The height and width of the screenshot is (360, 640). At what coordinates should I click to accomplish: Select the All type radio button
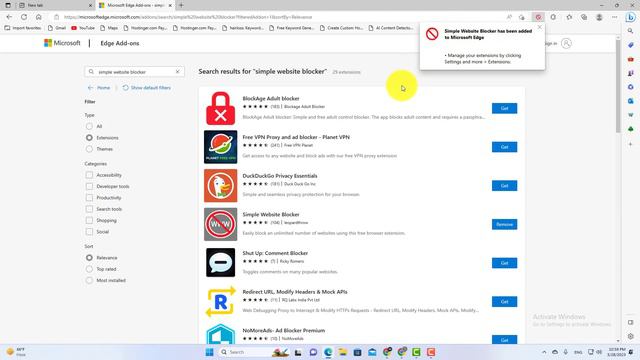[x=89, y=126]
